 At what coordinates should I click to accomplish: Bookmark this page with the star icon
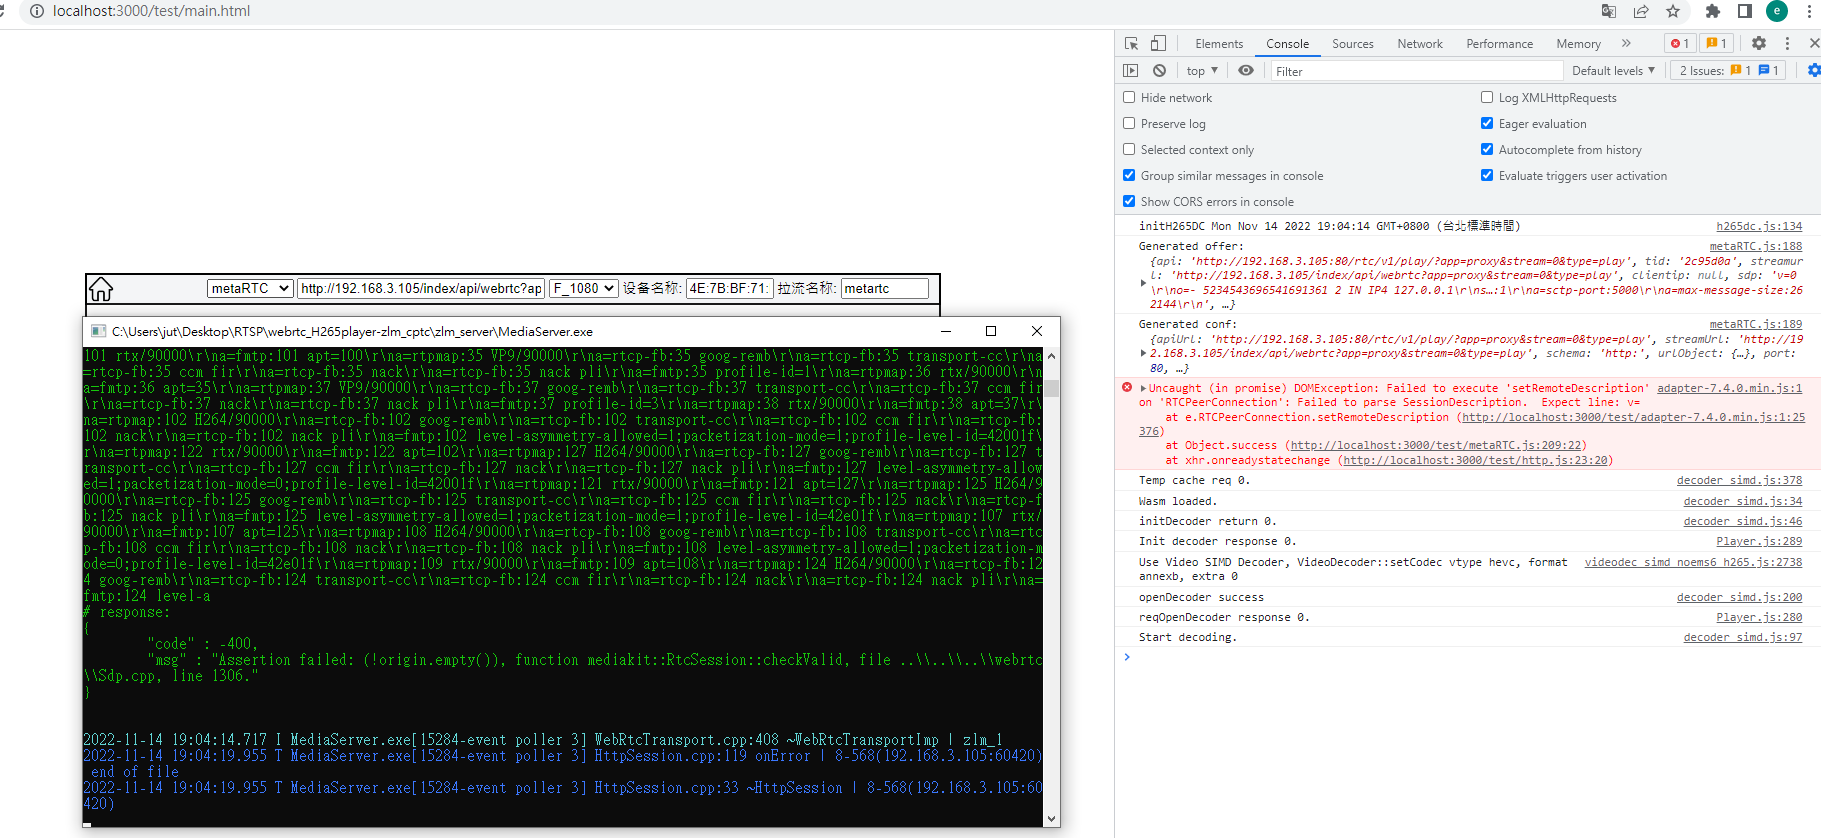click(x=1673, y=11)
